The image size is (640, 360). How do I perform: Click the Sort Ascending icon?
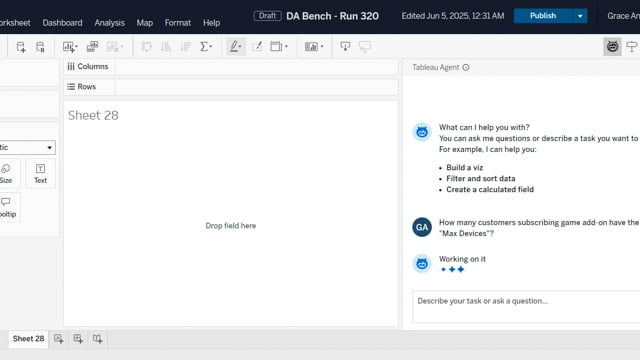[166, 47]
